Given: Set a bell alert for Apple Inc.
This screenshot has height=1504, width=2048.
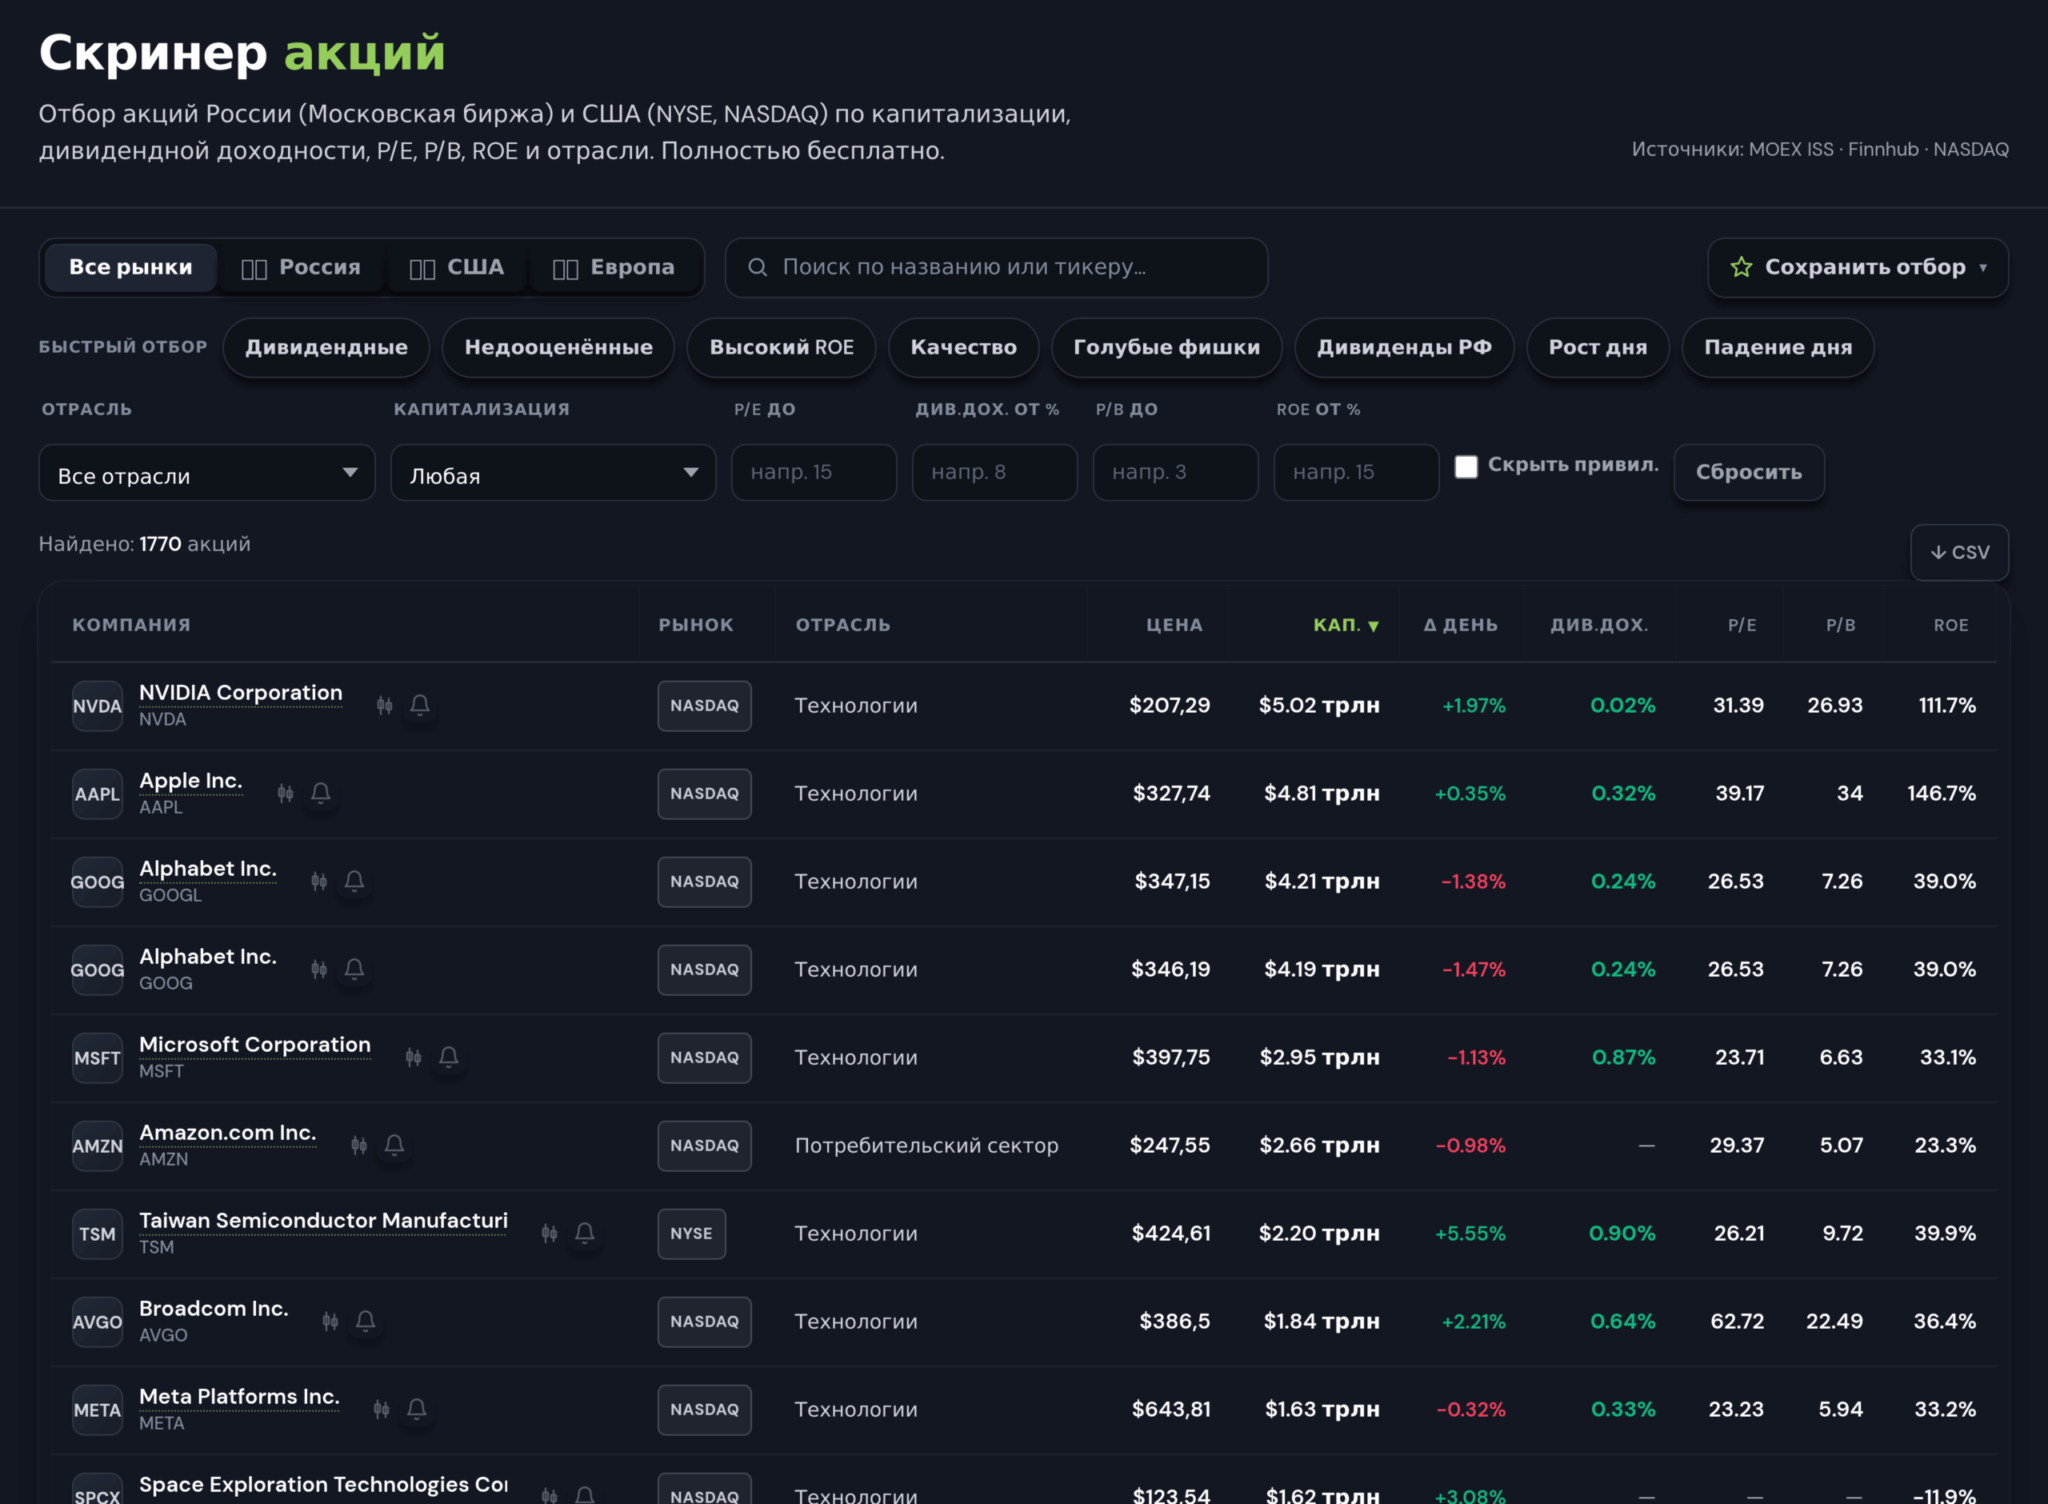Looking at the screenshot, I should (321, 793).
